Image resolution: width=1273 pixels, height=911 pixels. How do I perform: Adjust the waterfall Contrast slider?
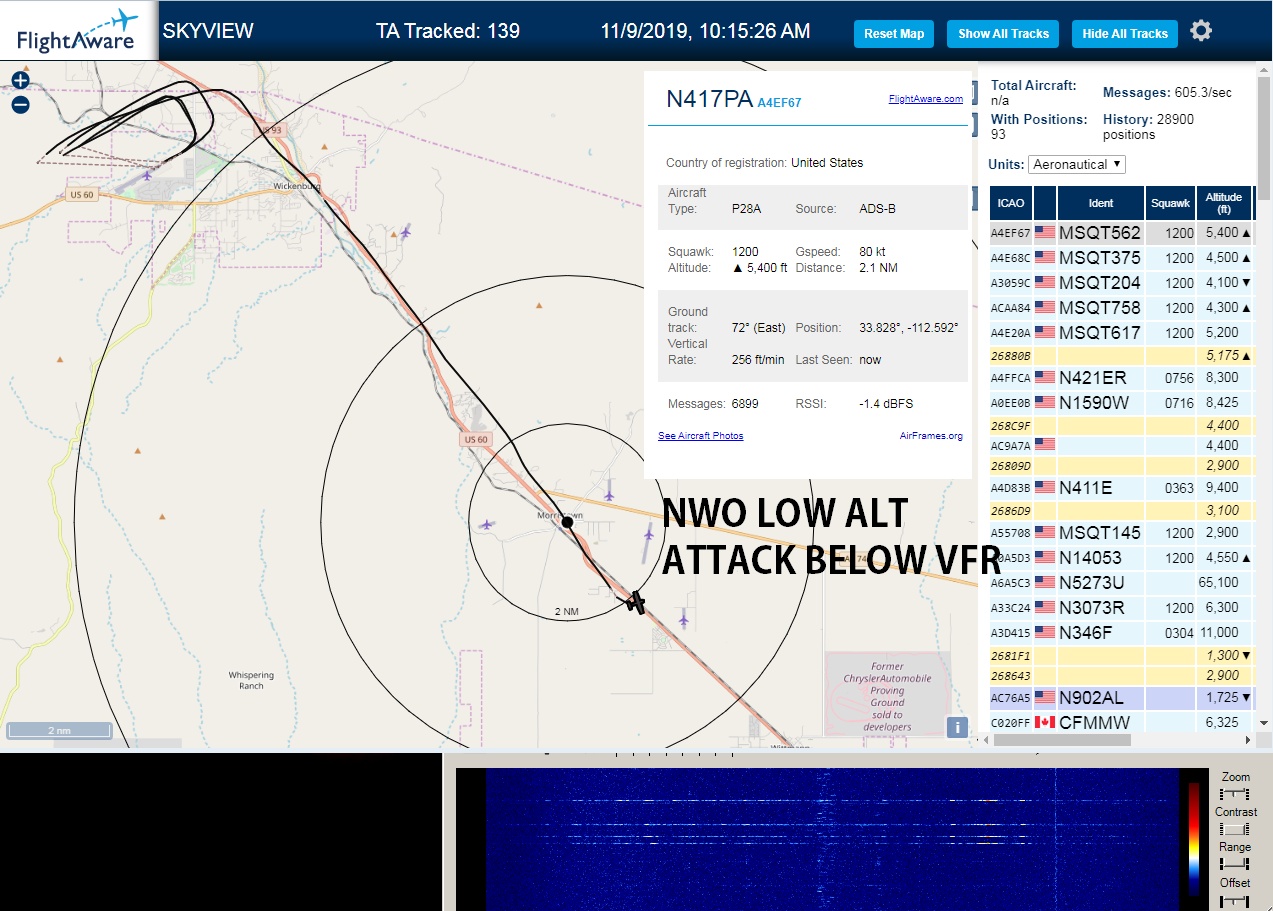tap(1236, 828)
